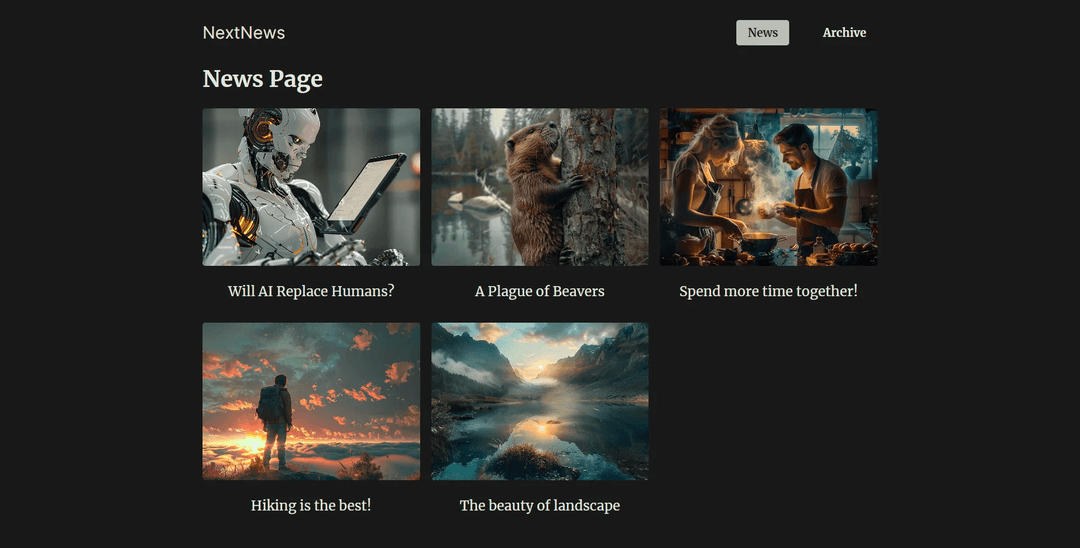Select the 'Spend more time together!' headline
Screen dimensions: 1080x548
click(x=768, y=291)
